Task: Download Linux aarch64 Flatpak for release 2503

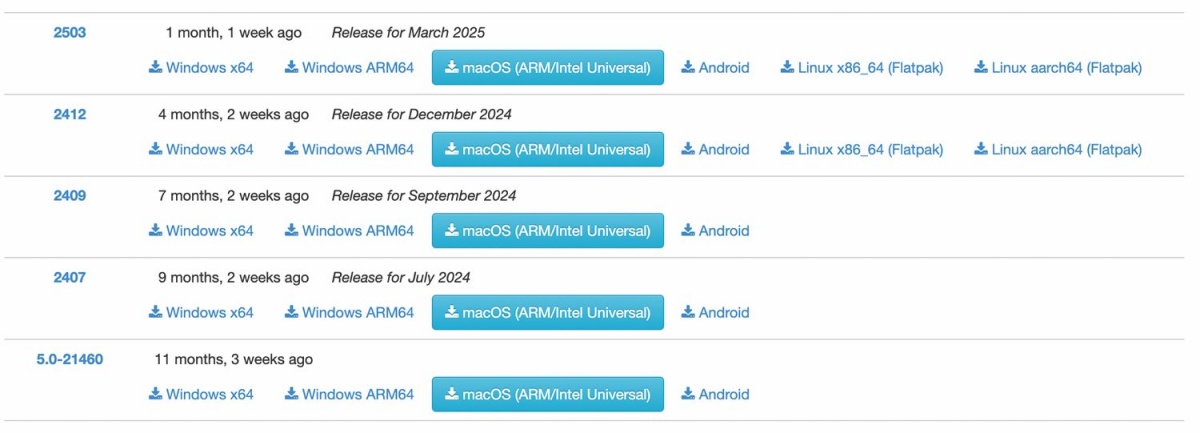Action: 1058,68
